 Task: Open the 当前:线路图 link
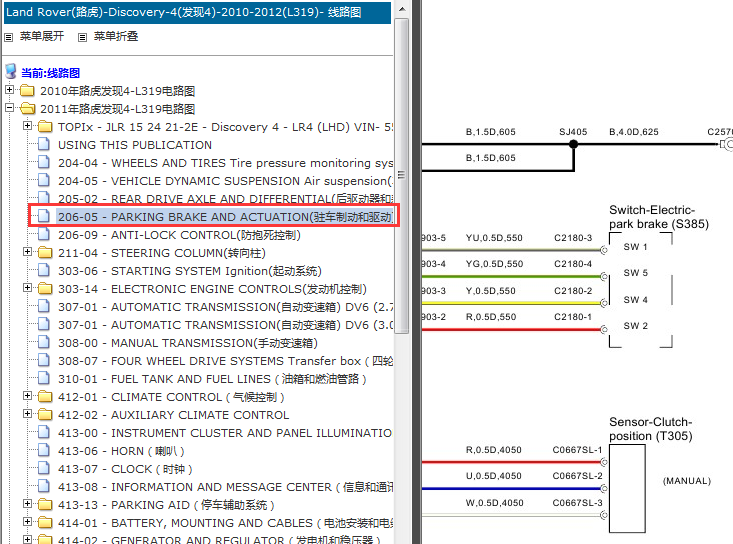pyautogui.click(x=50, y=73)
